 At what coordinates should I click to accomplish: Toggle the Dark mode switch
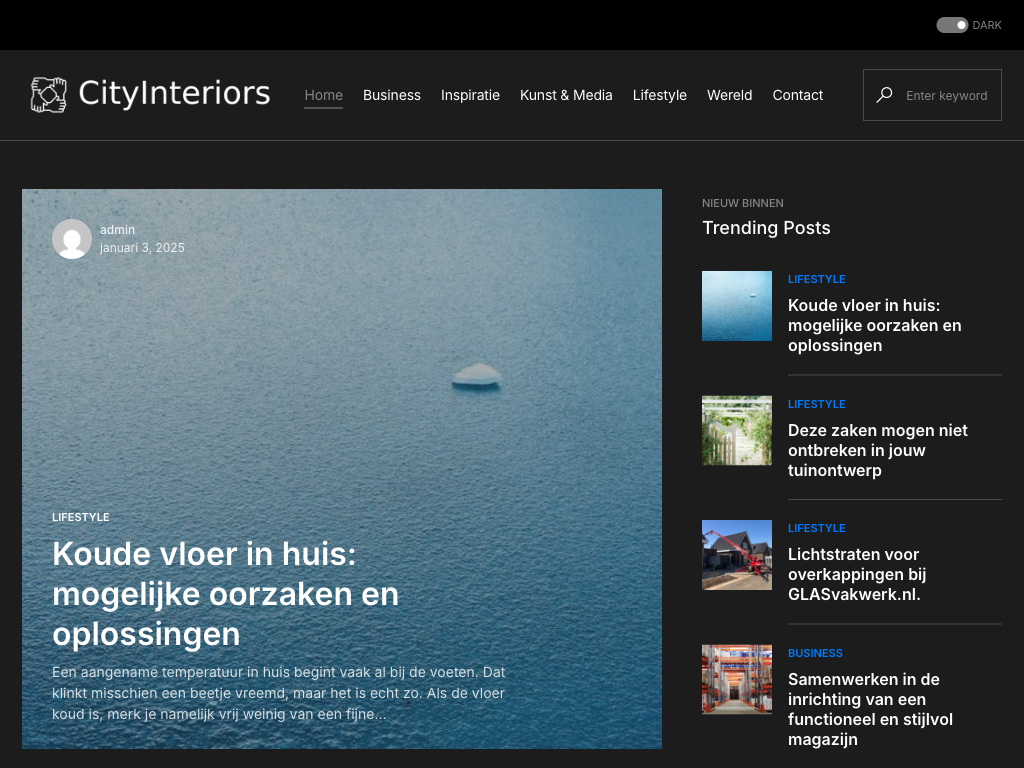pyautogui.click(x=952, y=25)
